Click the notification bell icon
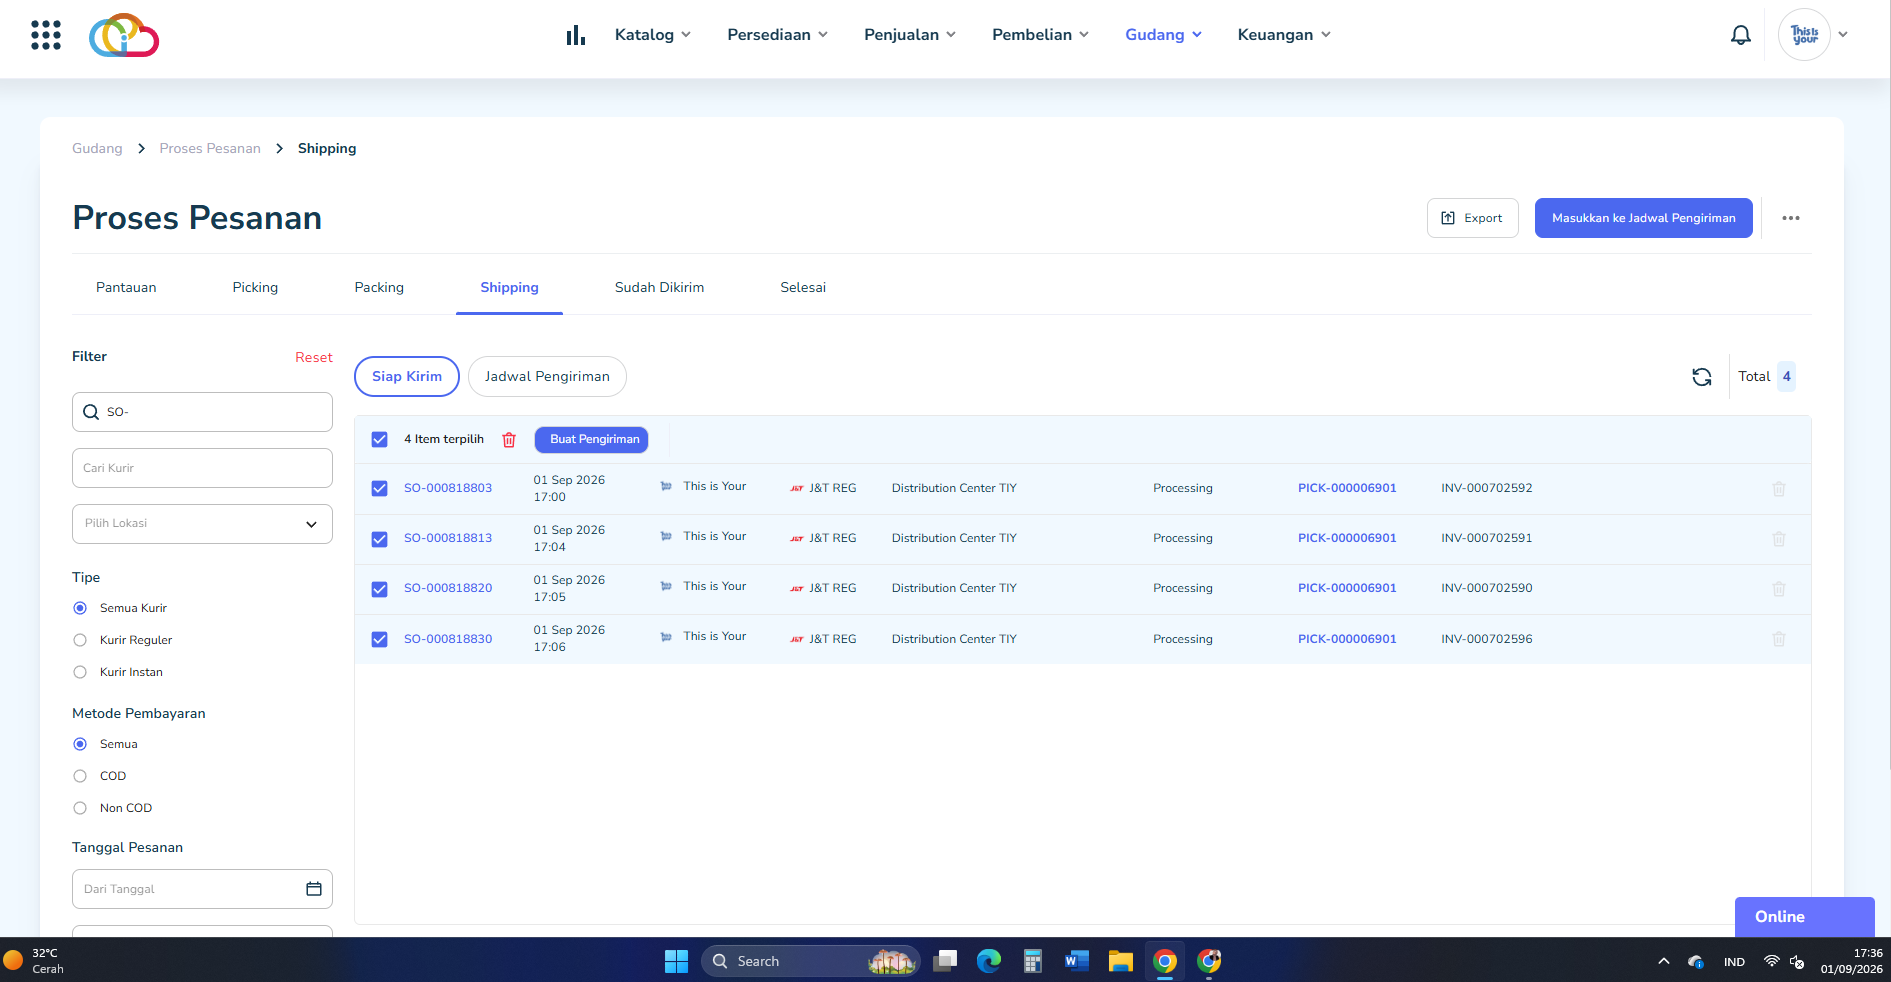The image size is (1891, 982). pos(1741,35)
